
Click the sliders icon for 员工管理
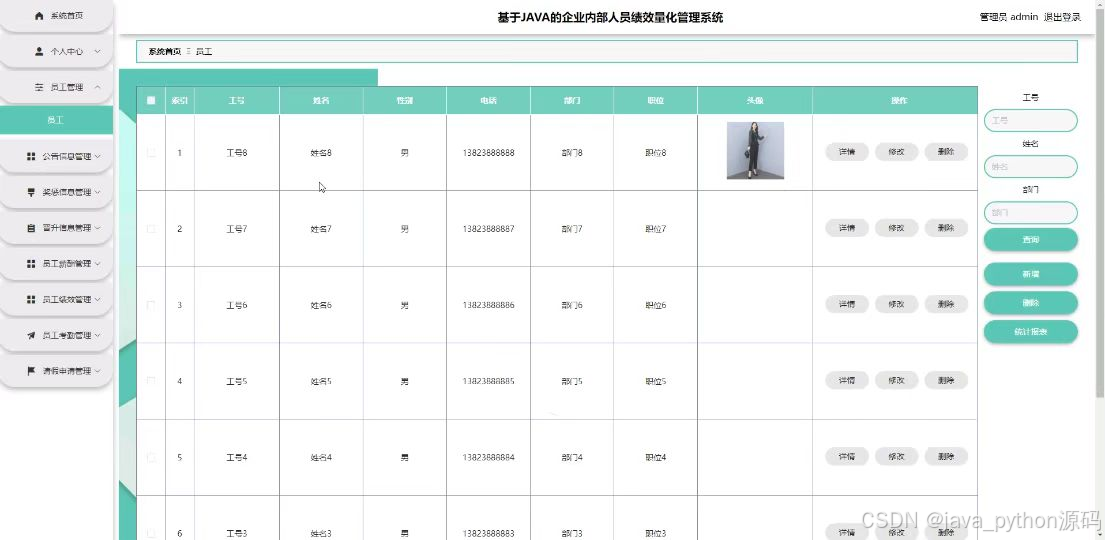39,87
